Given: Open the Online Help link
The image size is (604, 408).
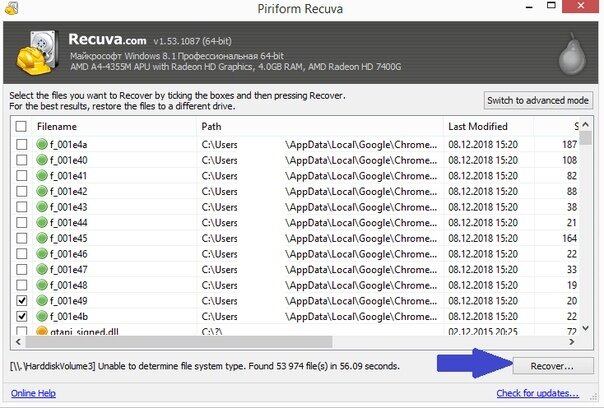Looking at the screenshot, I should (34, 393).
